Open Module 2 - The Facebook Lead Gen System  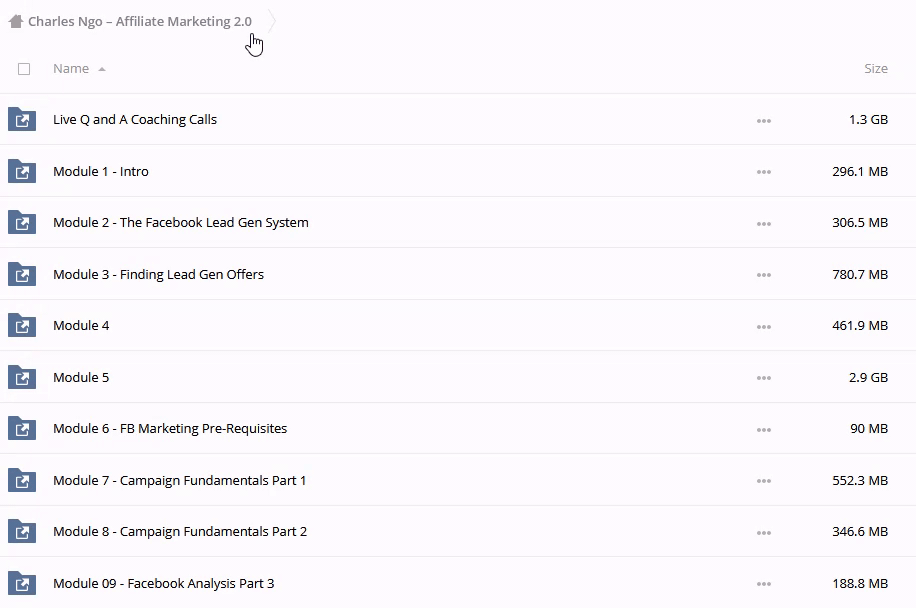click(x=180, y=223)
